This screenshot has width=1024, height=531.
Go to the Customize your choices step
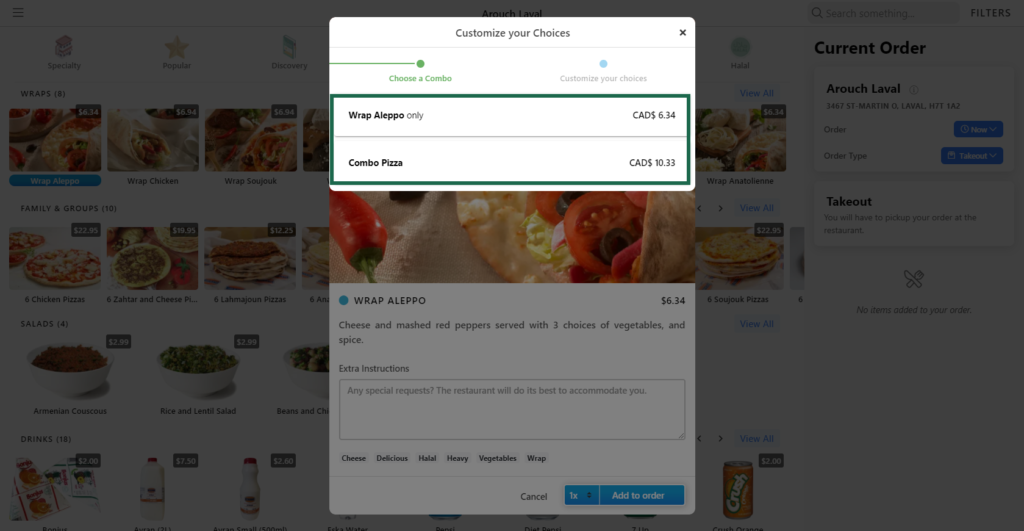pos(603,71)
